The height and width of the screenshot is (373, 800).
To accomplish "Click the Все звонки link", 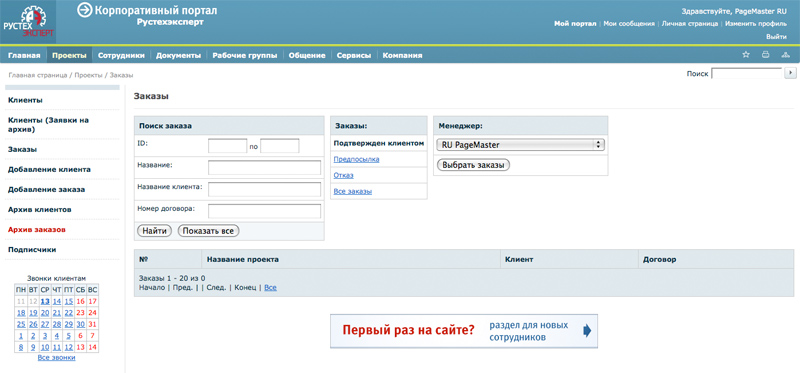I will (57, 358).
